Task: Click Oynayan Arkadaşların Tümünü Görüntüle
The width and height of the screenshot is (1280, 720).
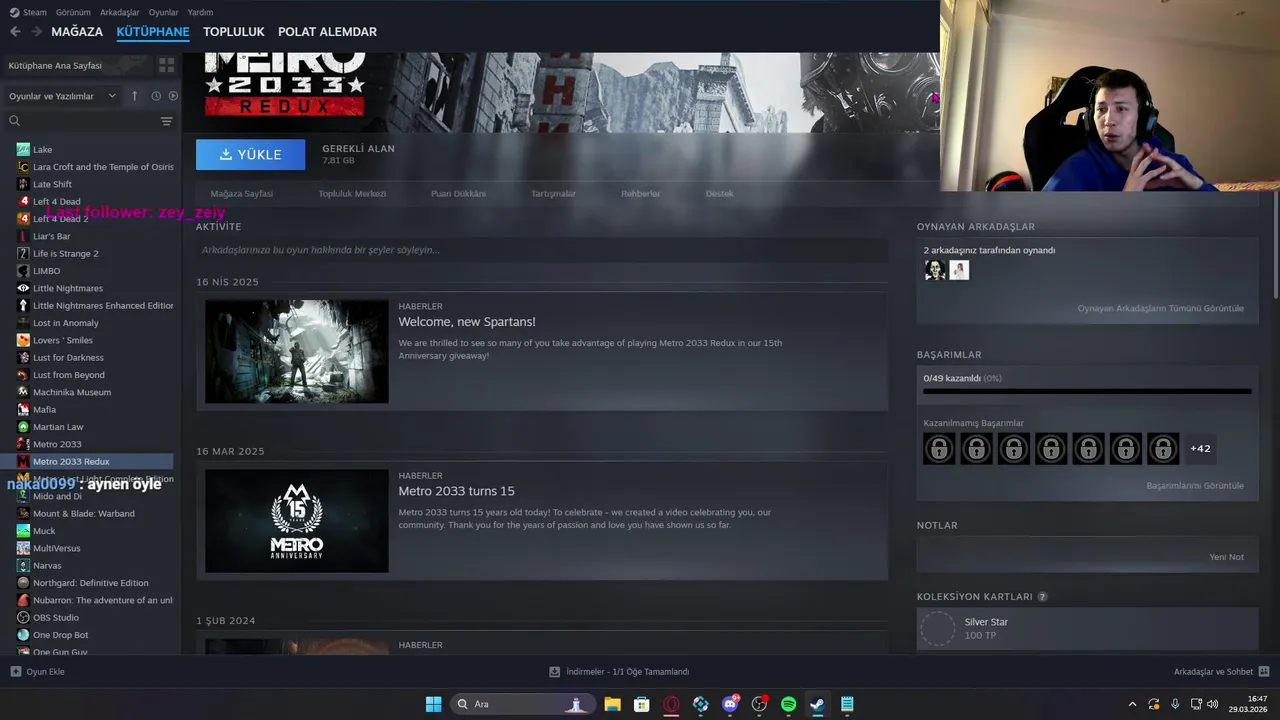Action: (x=1160, y=308)
